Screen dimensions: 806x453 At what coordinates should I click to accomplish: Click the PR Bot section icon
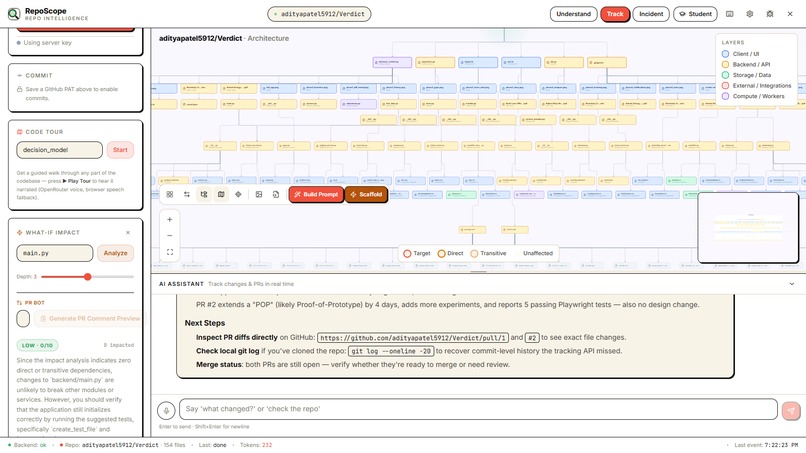tap(20, 303)
